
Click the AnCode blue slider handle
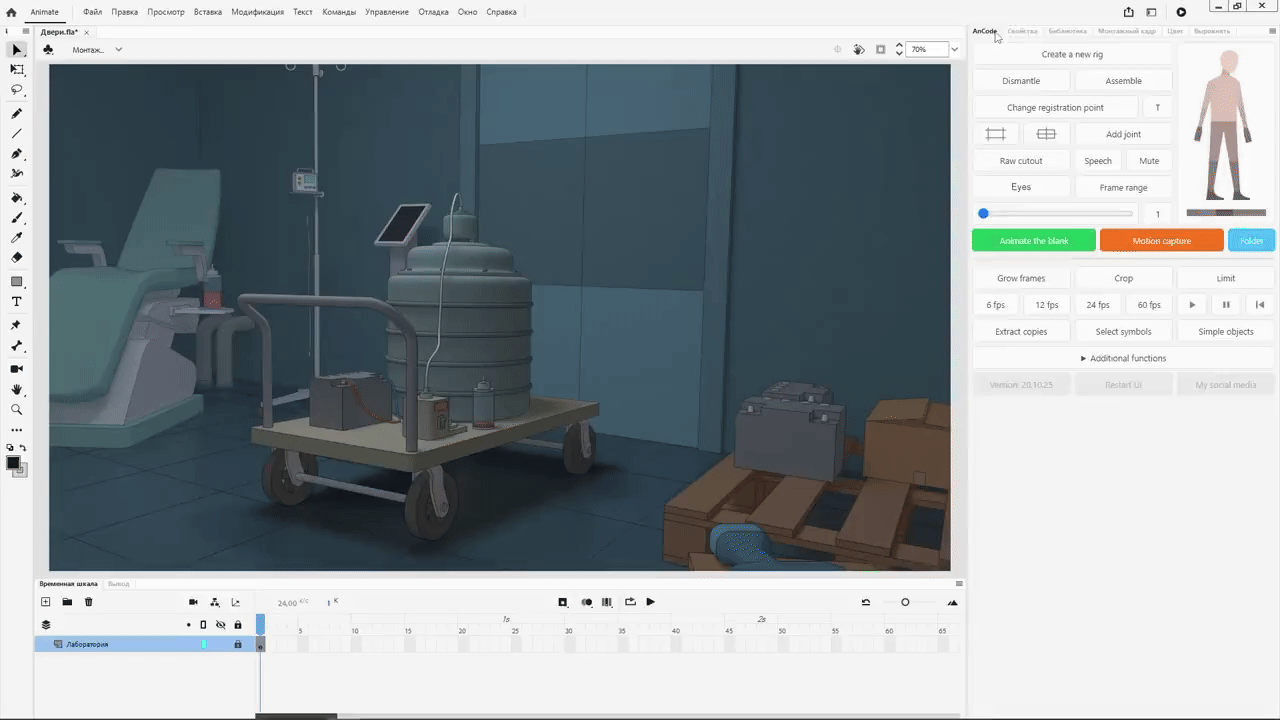(x=983, y=214)
